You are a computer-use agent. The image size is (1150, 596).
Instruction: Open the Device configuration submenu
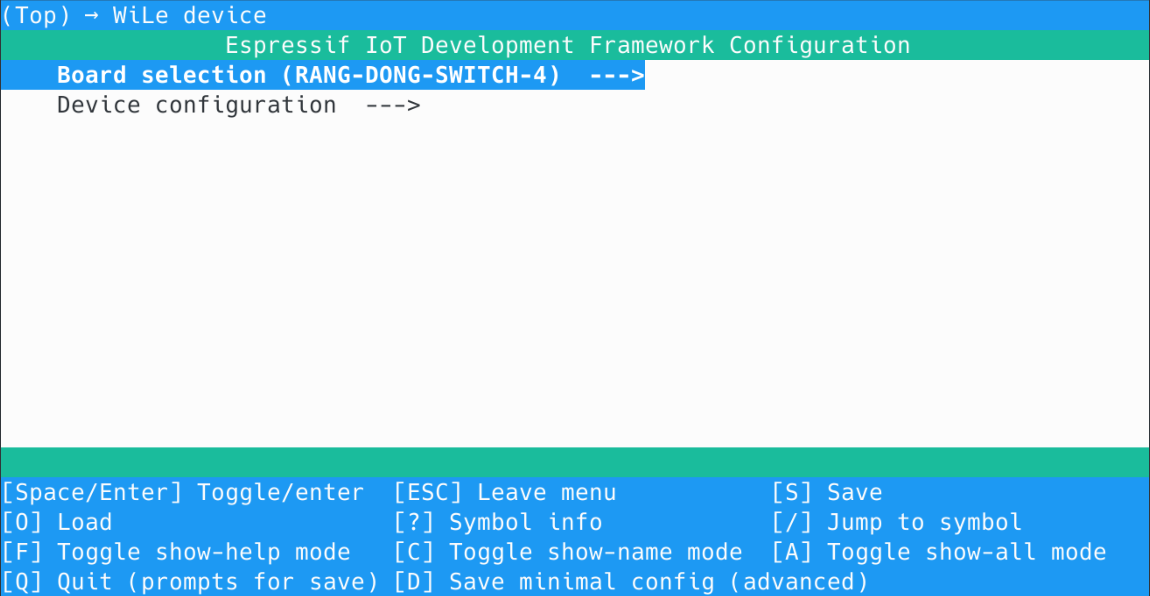tap(196, 105)
